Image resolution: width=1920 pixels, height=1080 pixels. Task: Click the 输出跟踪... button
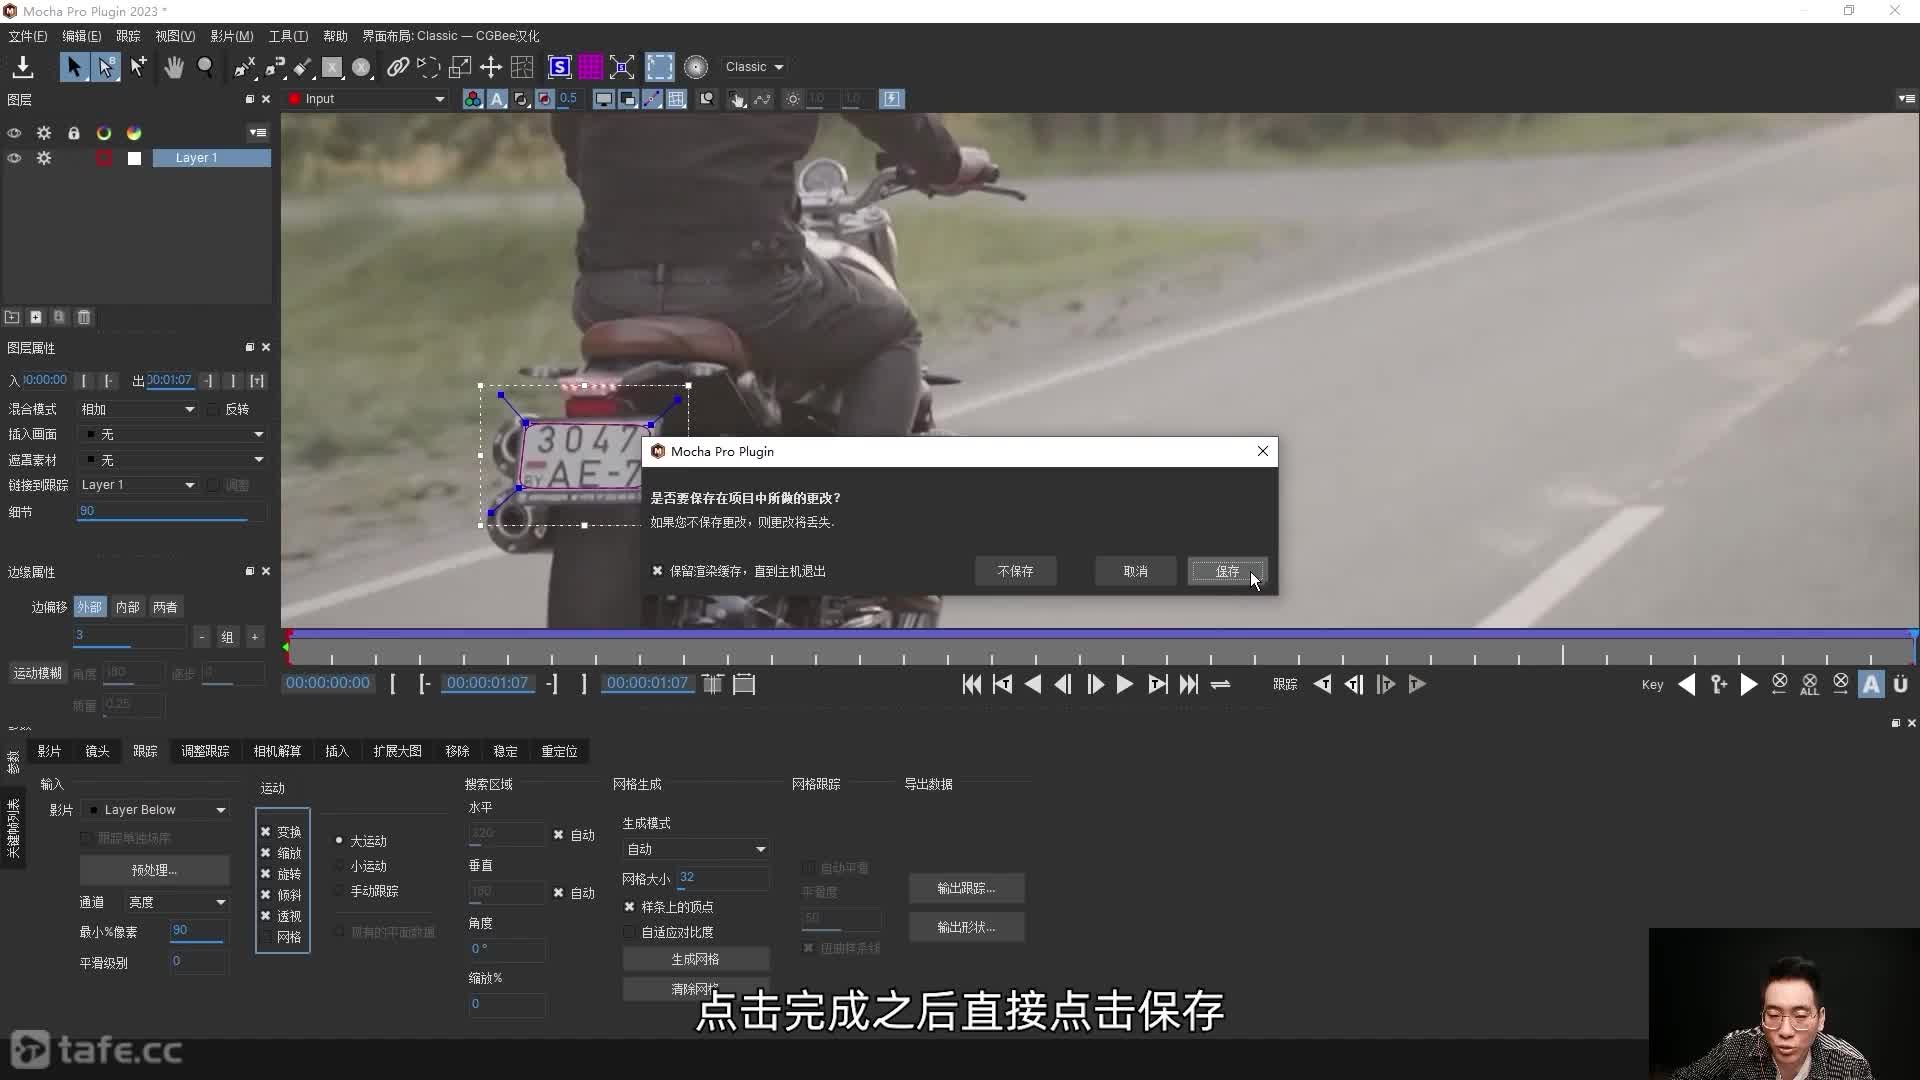click(966, 888)
